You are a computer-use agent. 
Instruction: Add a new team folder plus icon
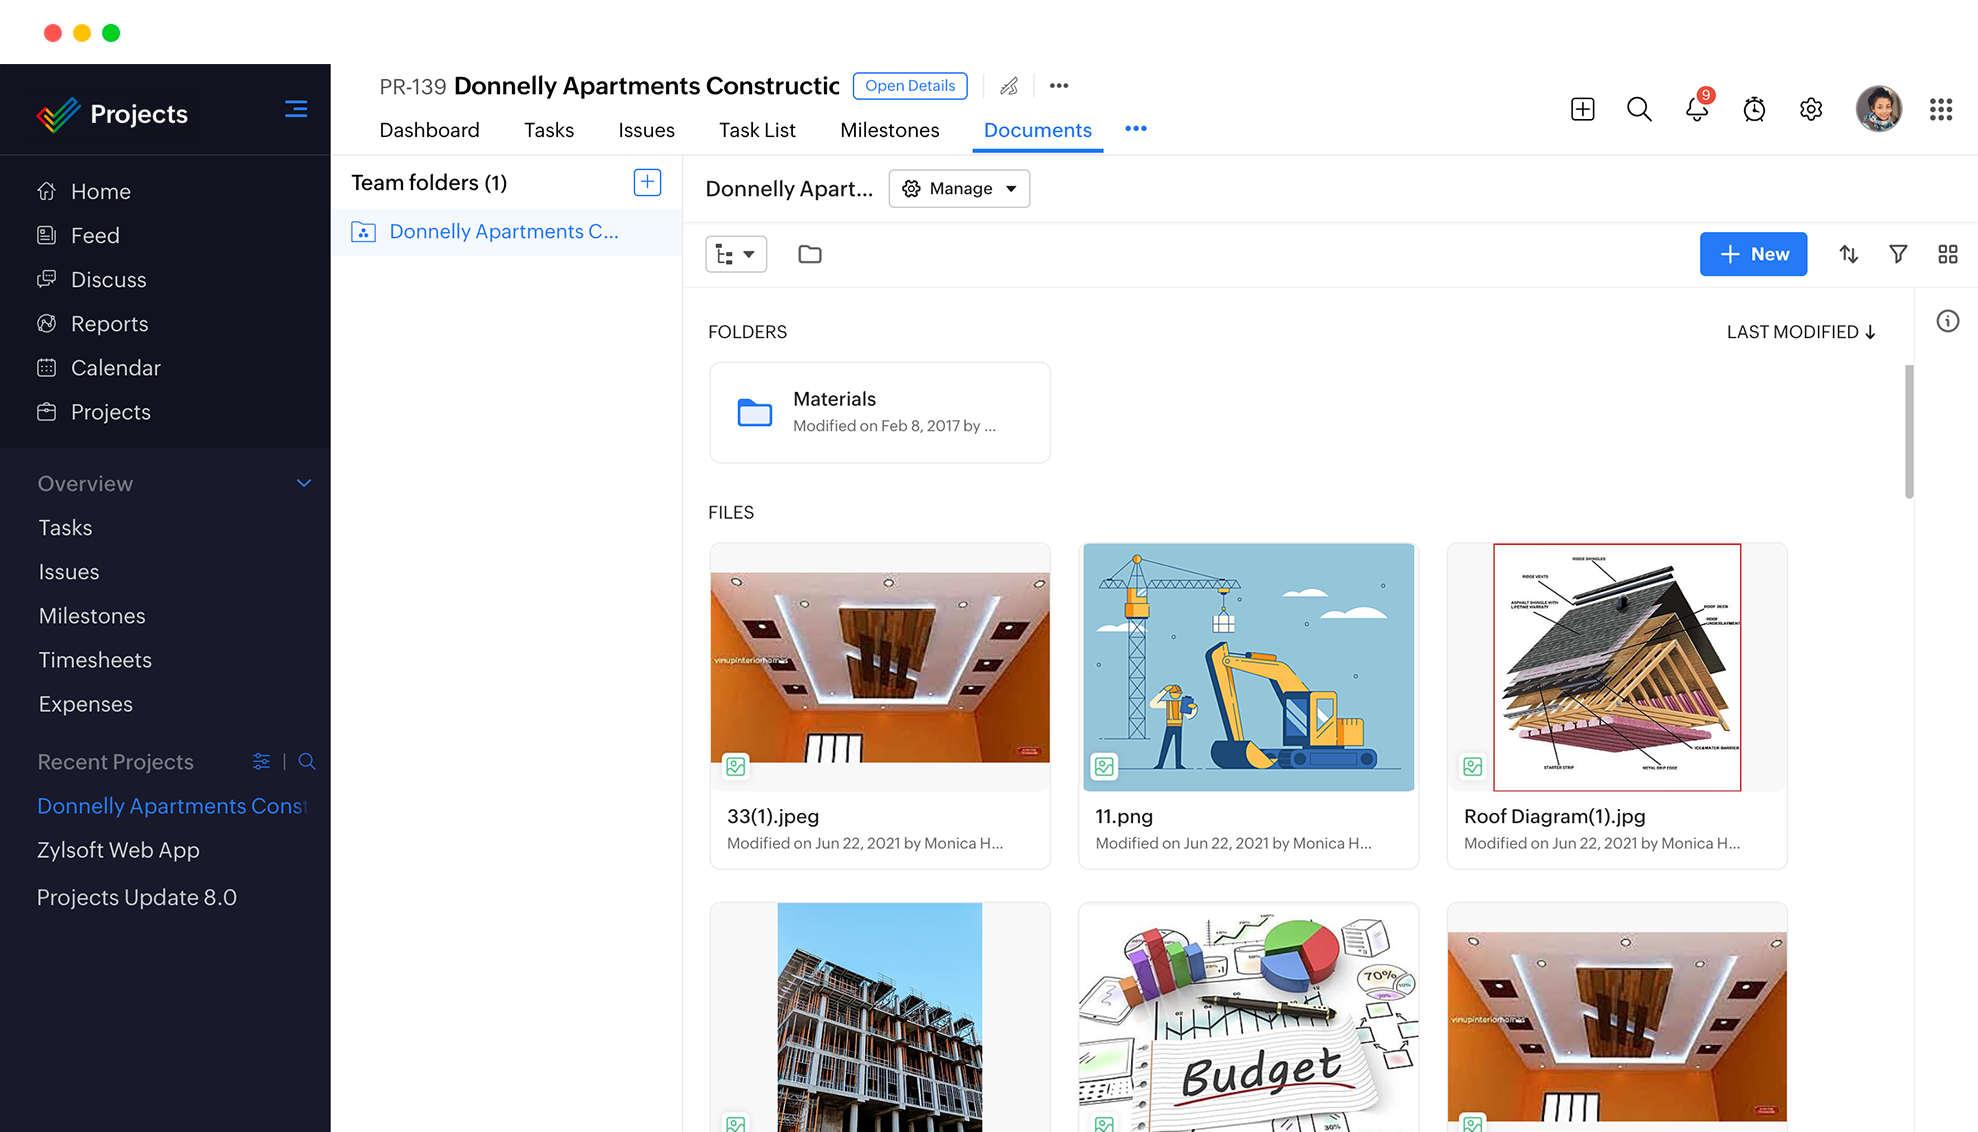pos(647,182)
